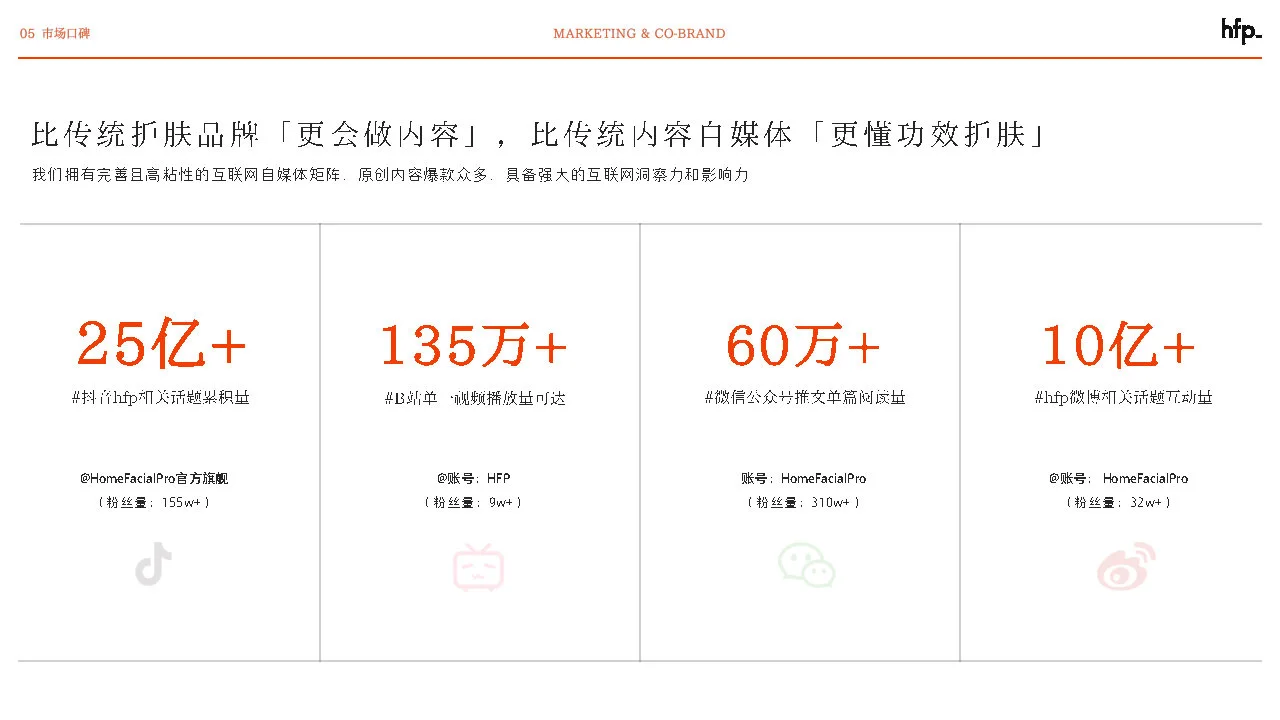Click the Weibo eye logo icon
Image resolution: width=1280 pixels, height=720 pixels.
point(1126,566)
